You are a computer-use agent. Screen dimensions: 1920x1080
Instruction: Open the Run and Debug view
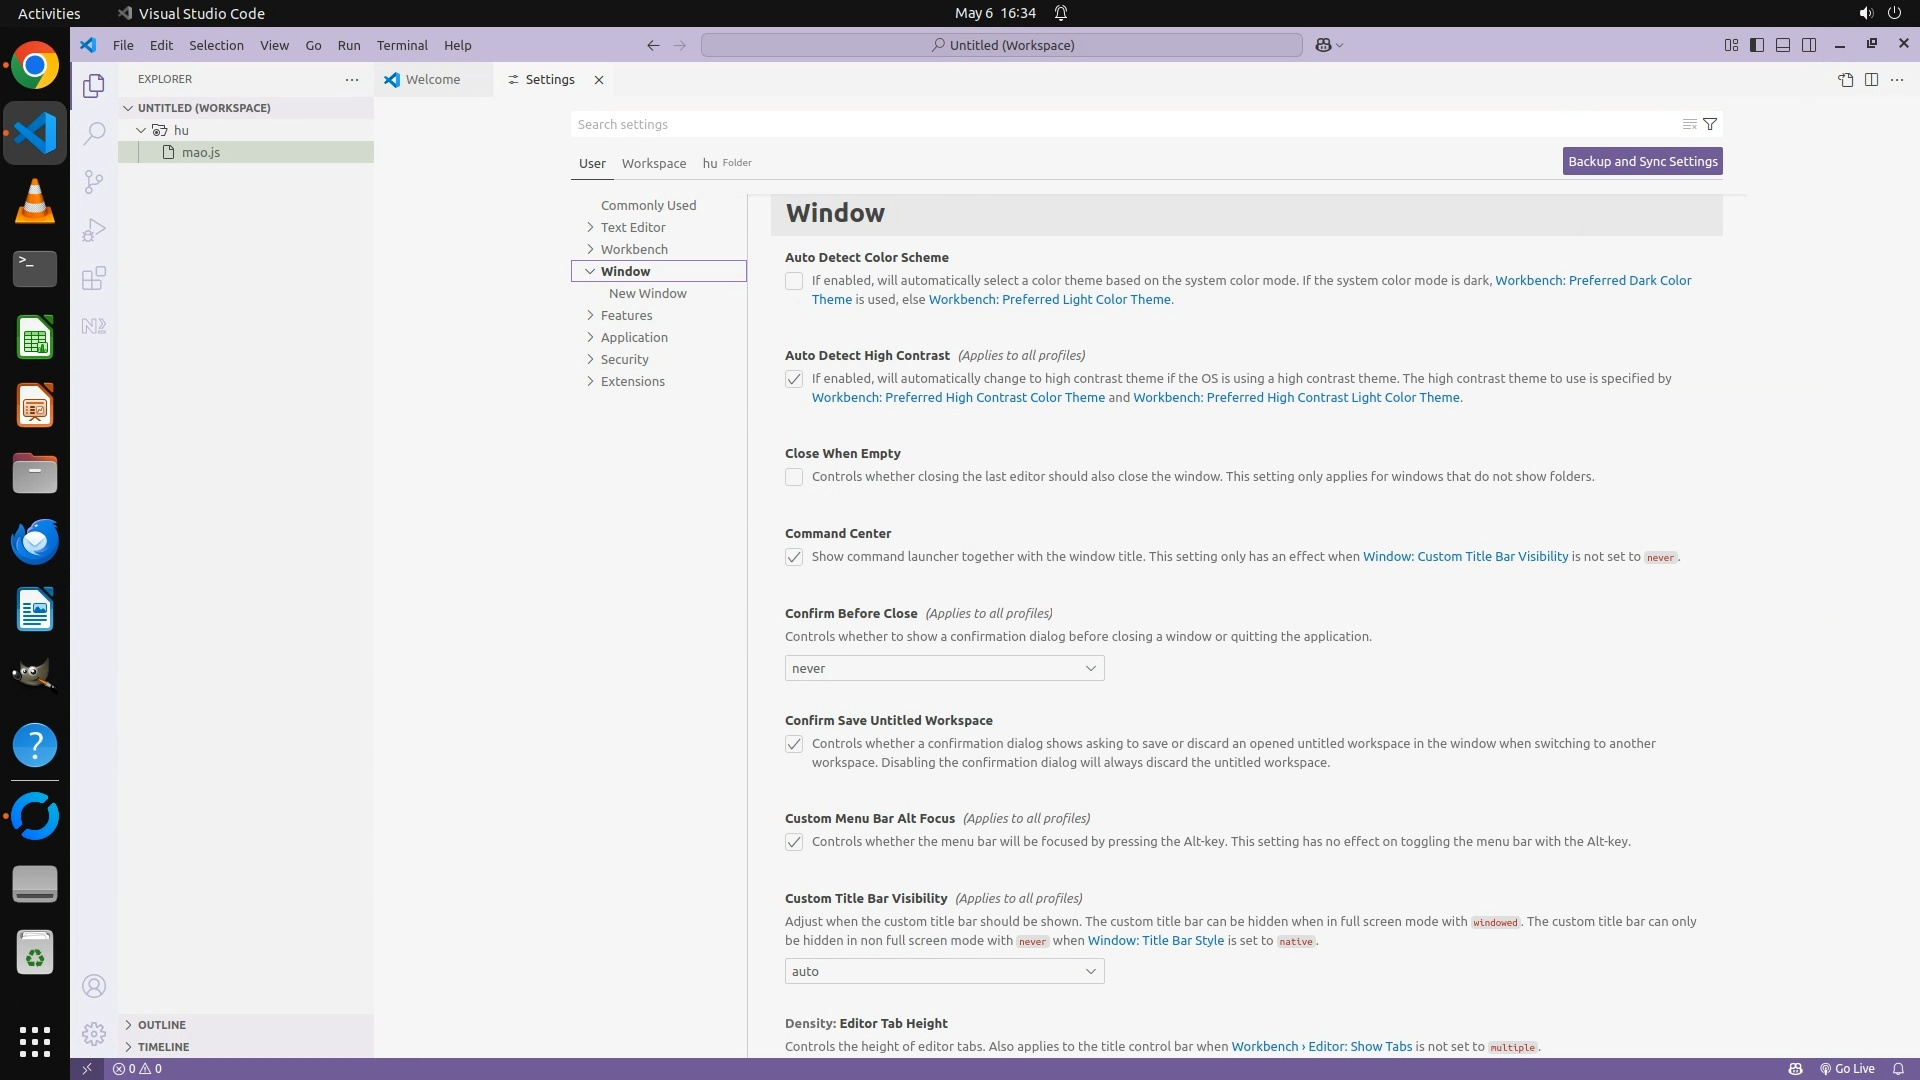pos(94,231)
